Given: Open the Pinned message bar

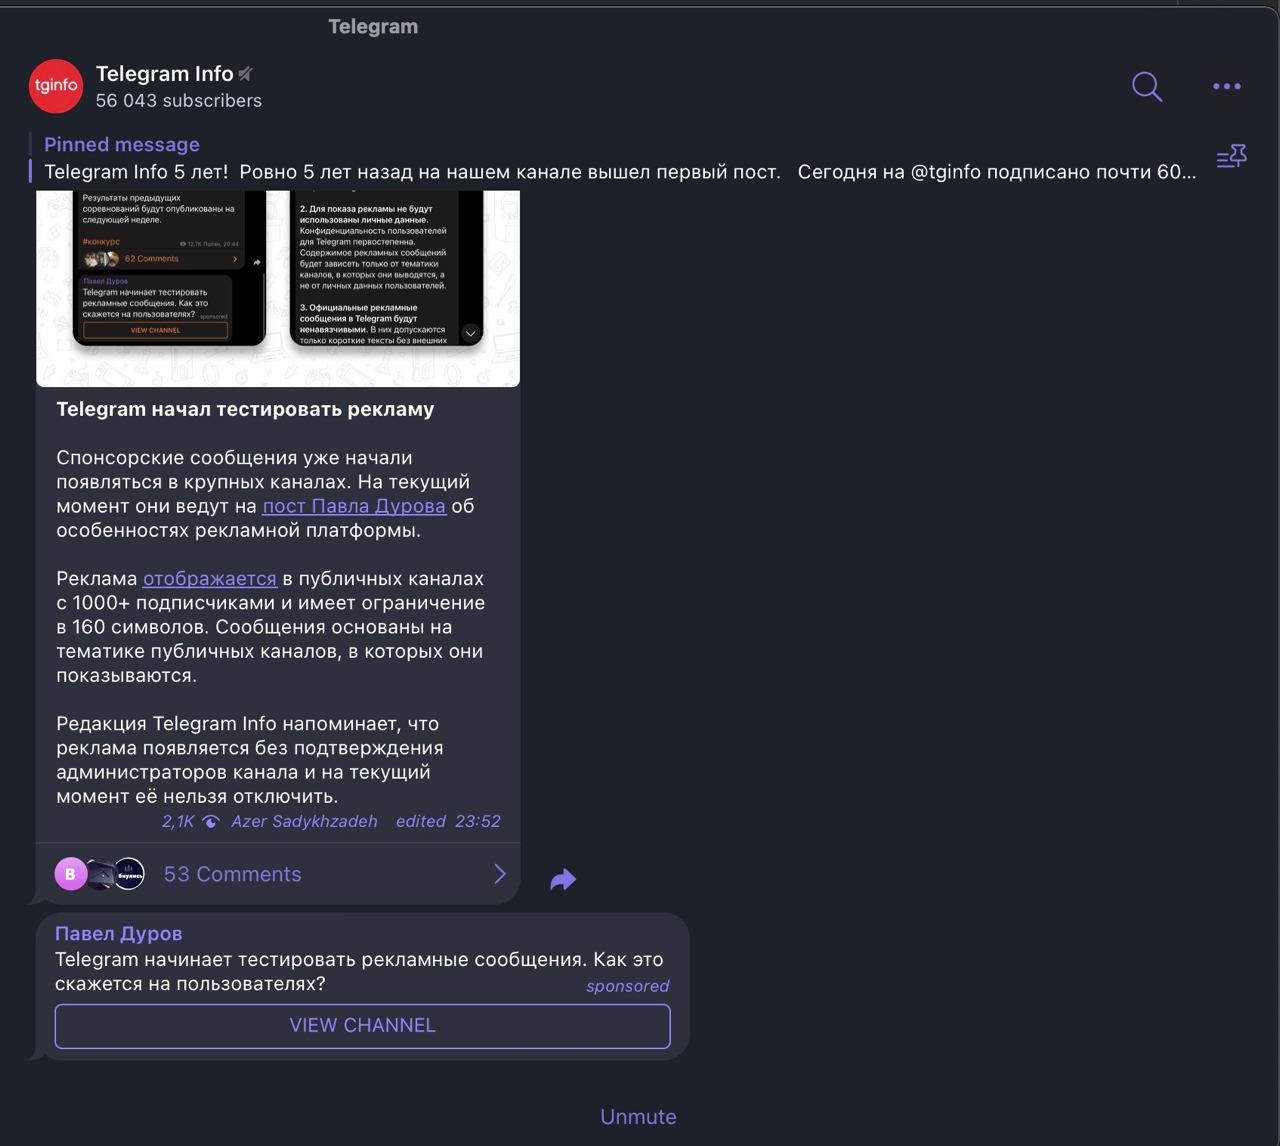Looking at the screenshot, I should point(620,158).
